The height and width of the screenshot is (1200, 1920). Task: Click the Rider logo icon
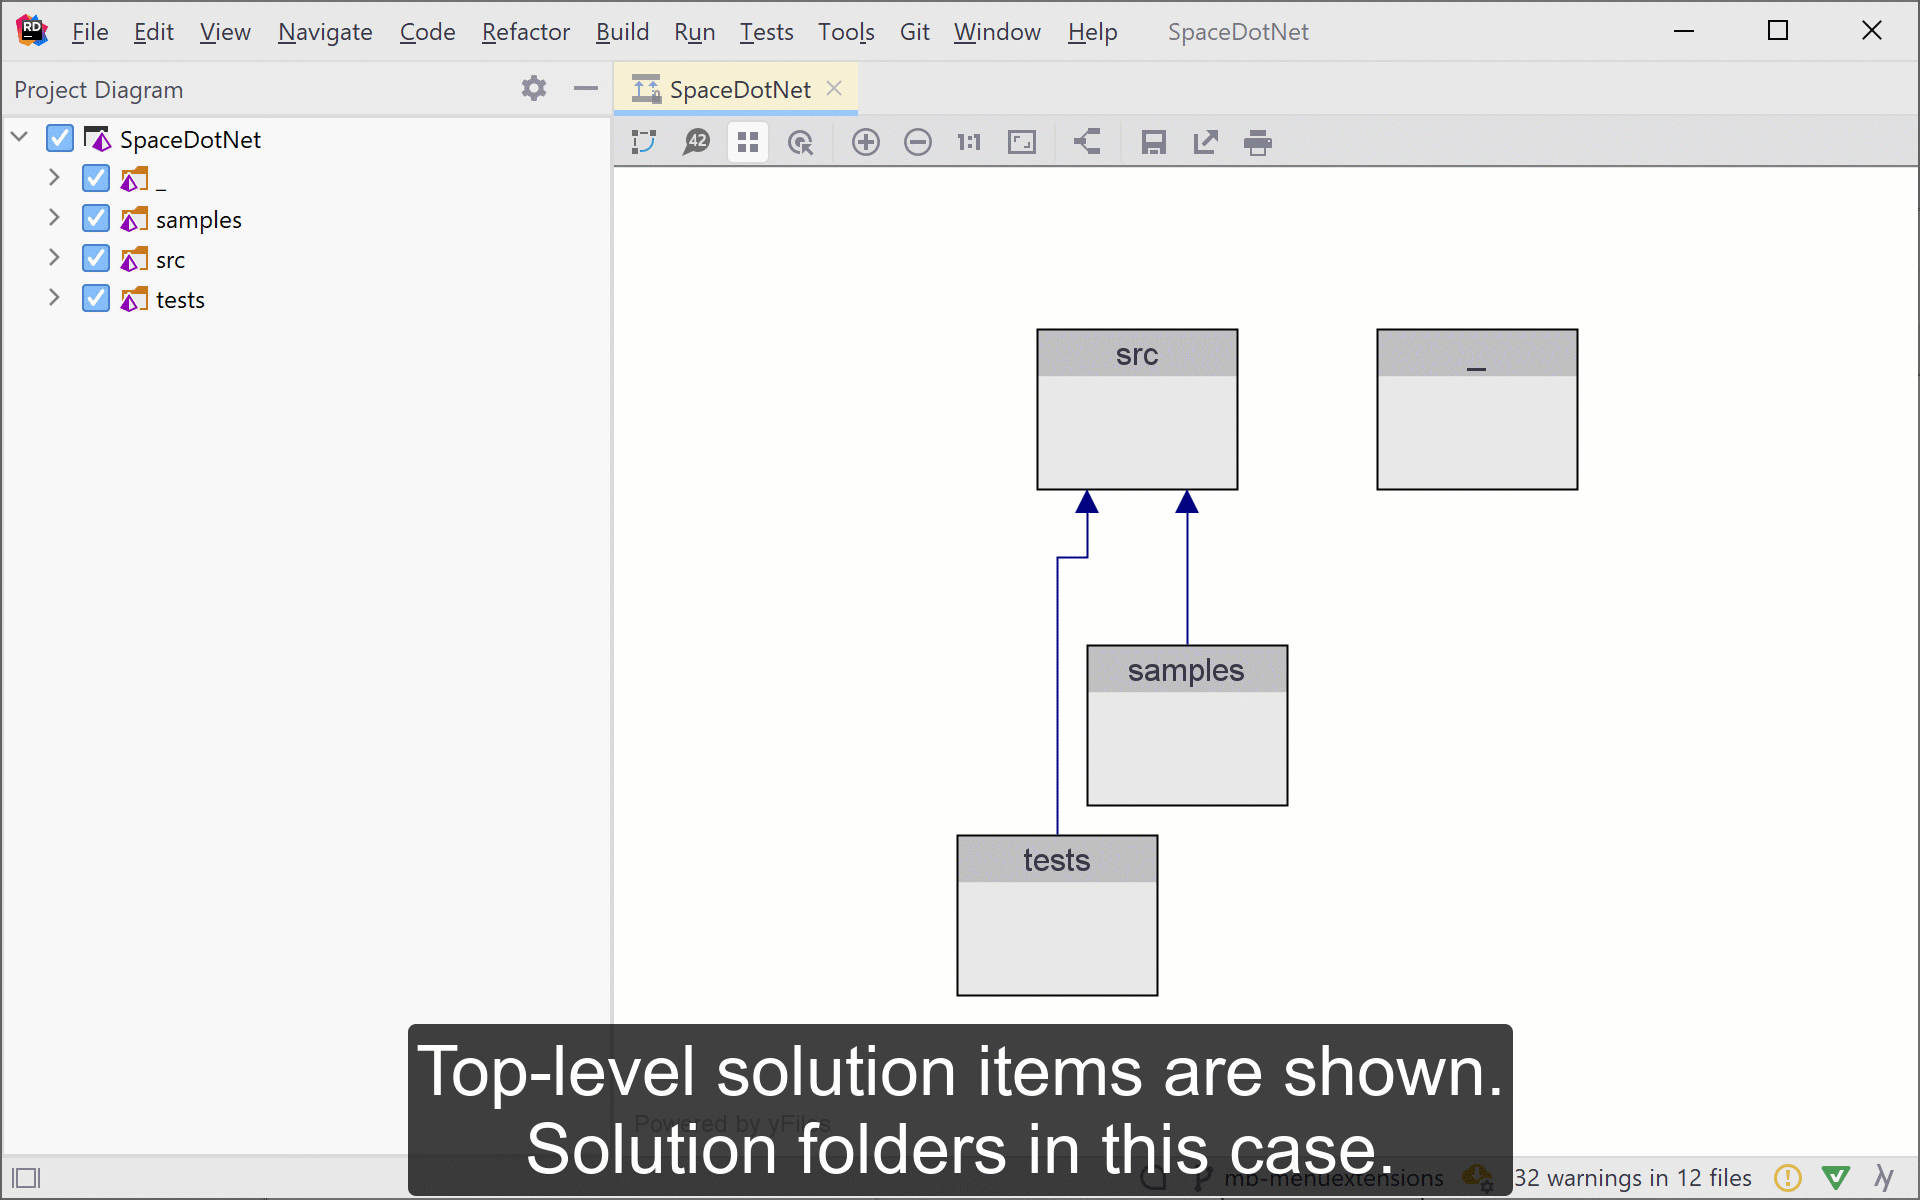click(32, 31)
